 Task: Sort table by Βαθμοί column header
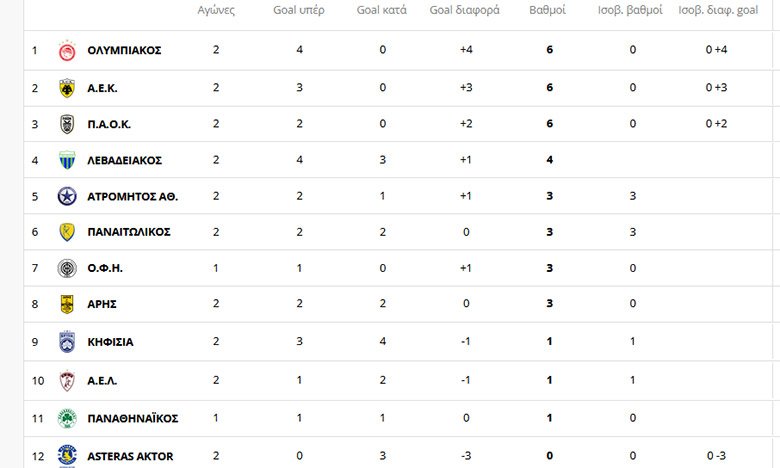pos(547,11)
